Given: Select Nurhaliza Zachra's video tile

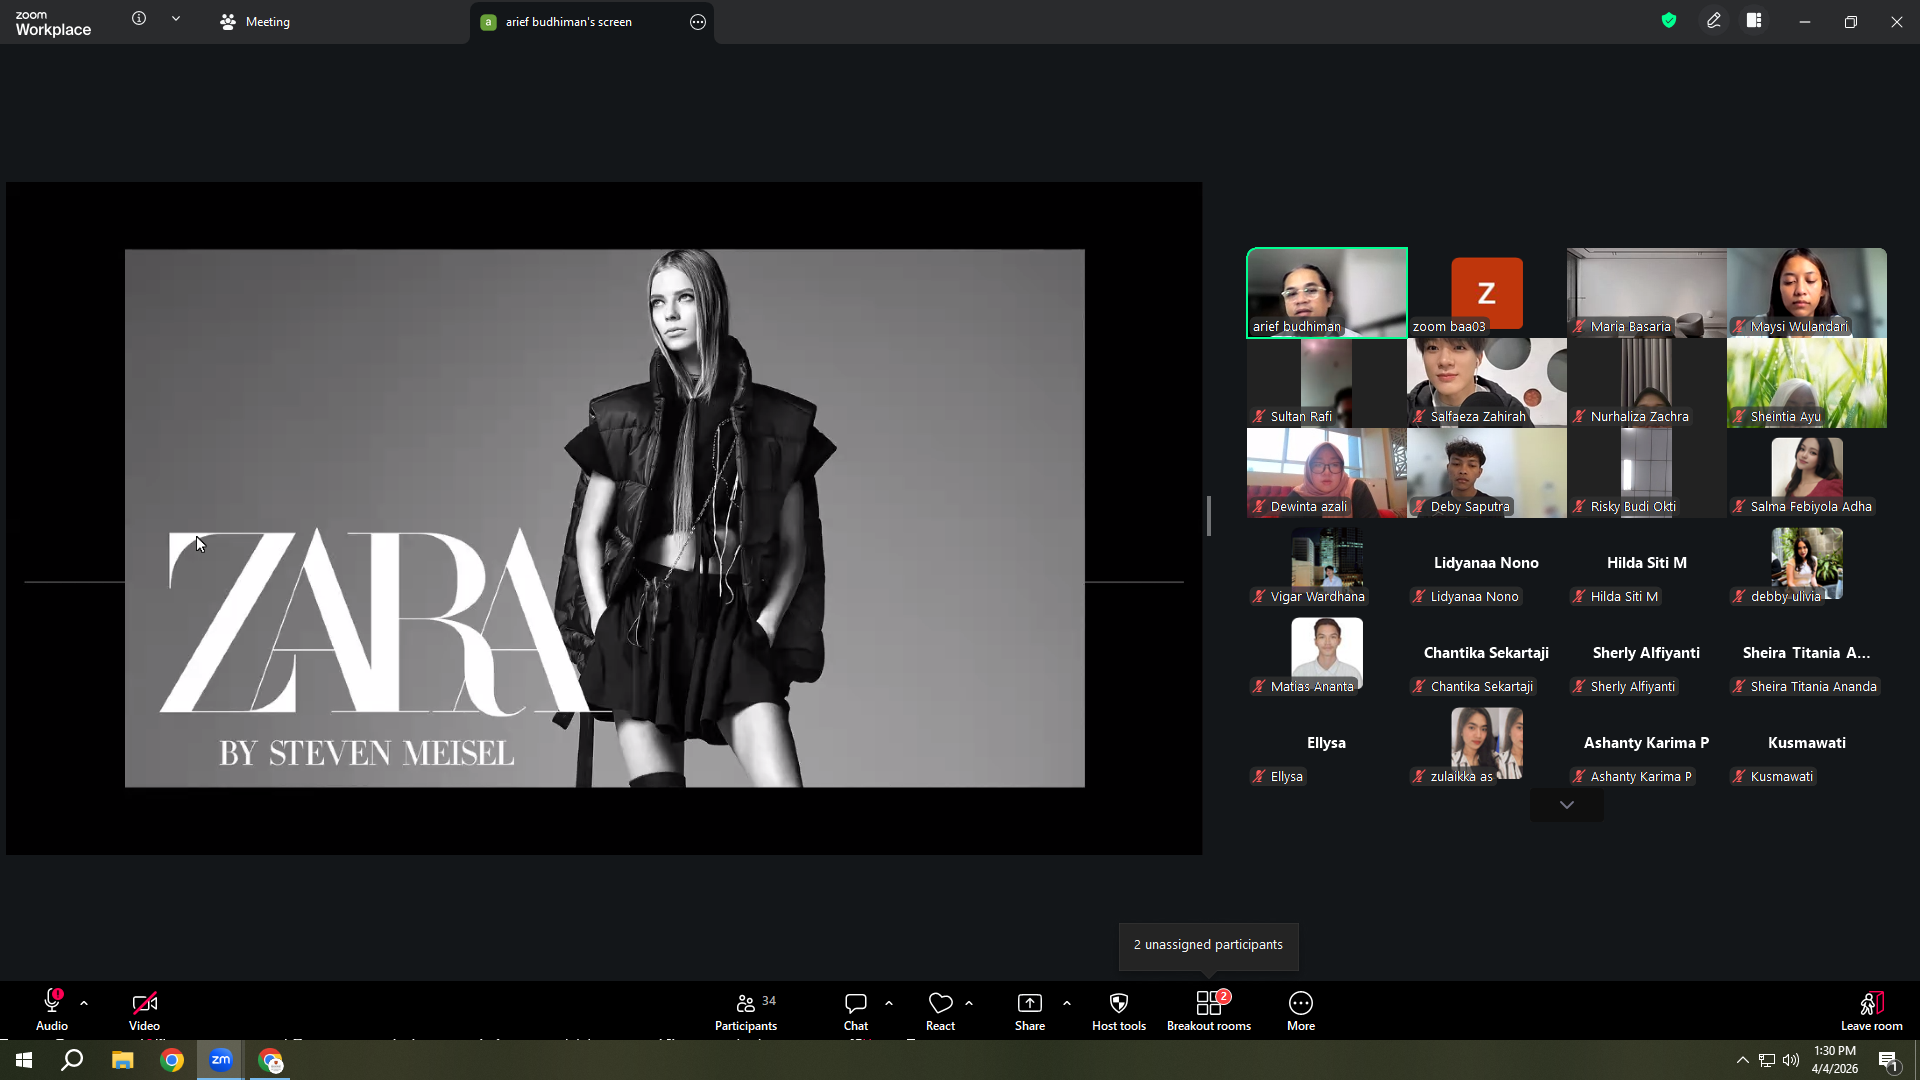Looking at the screenshot, I should click(1647, 383).
